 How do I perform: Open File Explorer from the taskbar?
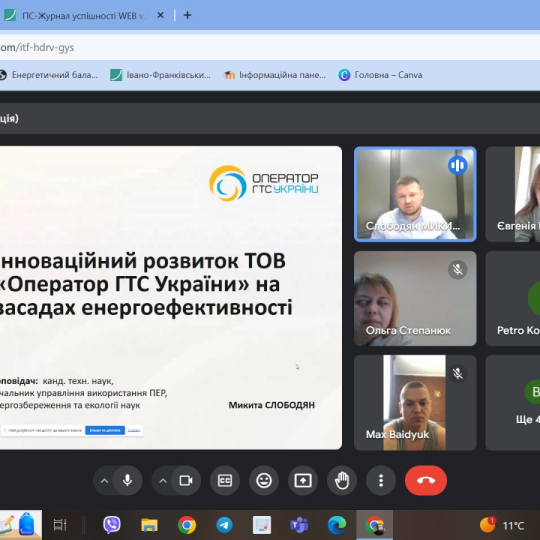(x=149, y=525)
